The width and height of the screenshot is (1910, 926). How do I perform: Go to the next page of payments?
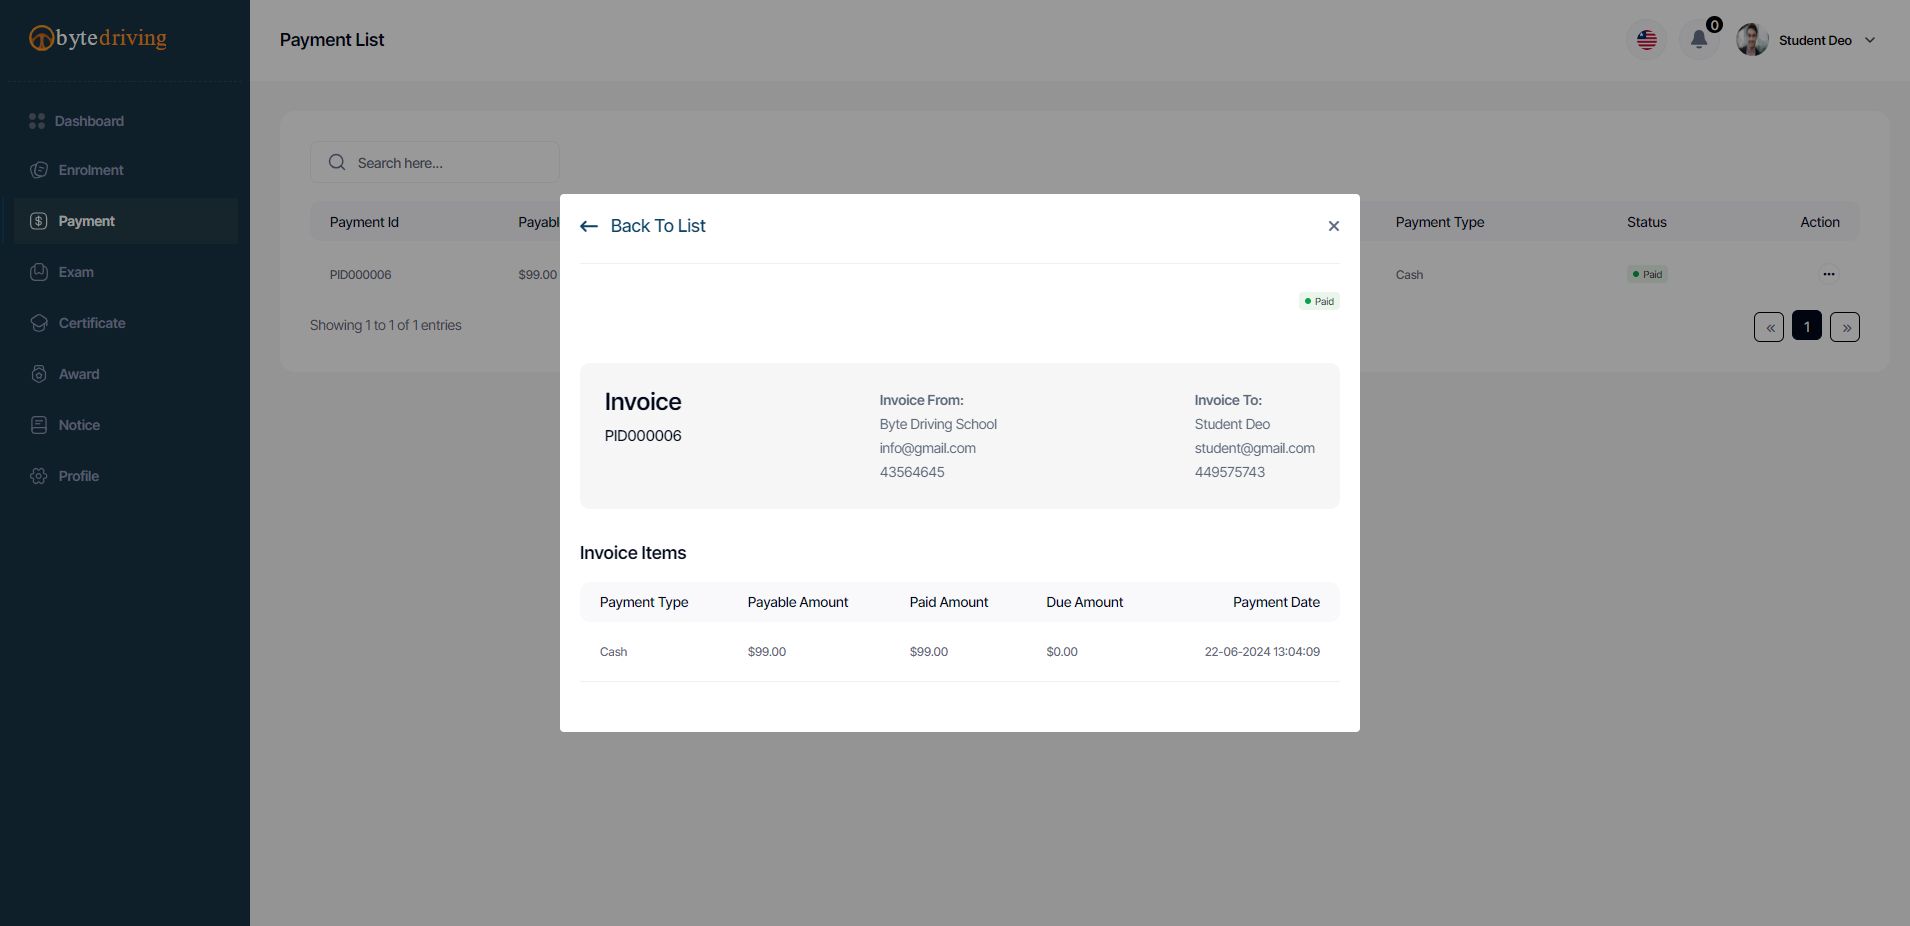(1845, 327)
